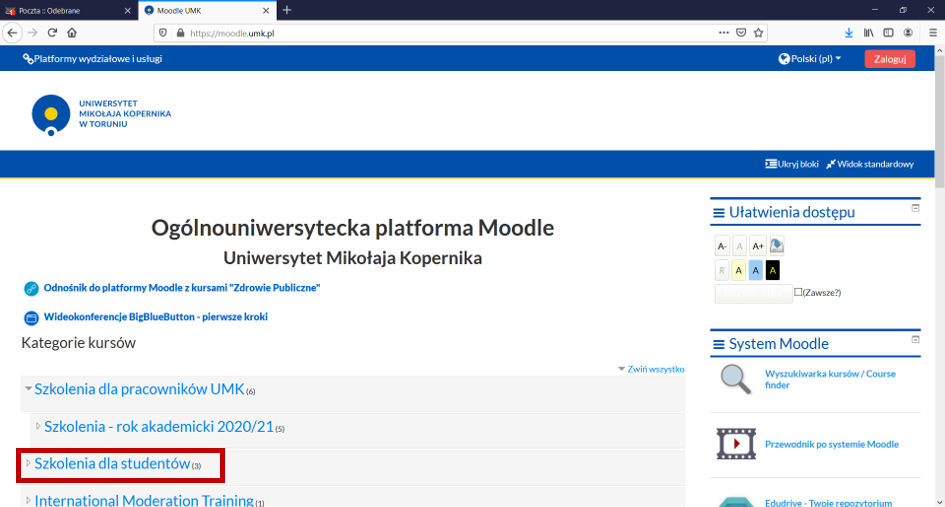
Task: Open International Moderation Training category
Action: [x=144, y=500]
